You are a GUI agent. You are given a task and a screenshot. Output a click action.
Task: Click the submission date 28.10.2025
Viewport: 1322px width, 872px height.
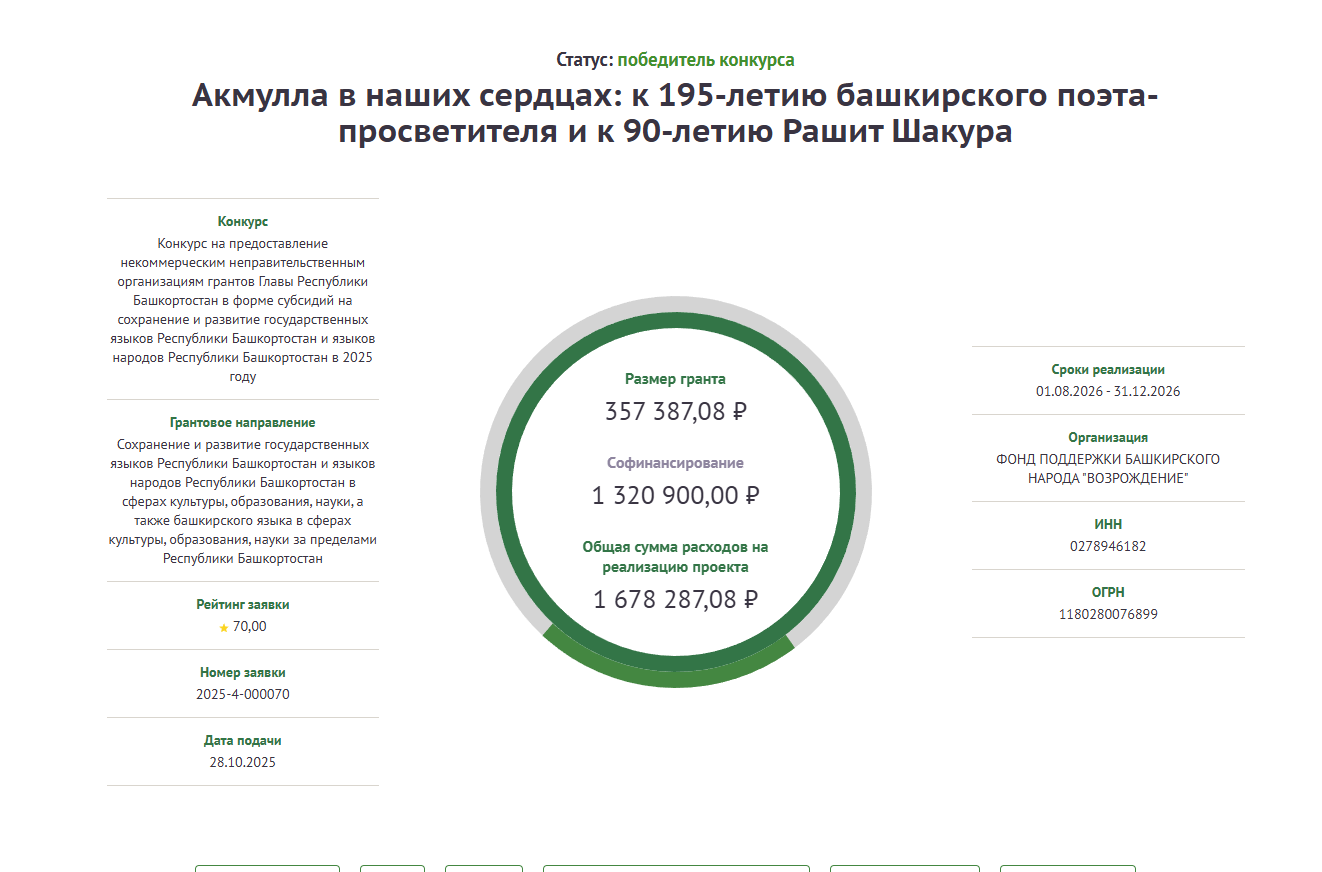pyautogui.click(x=243, y=762)
